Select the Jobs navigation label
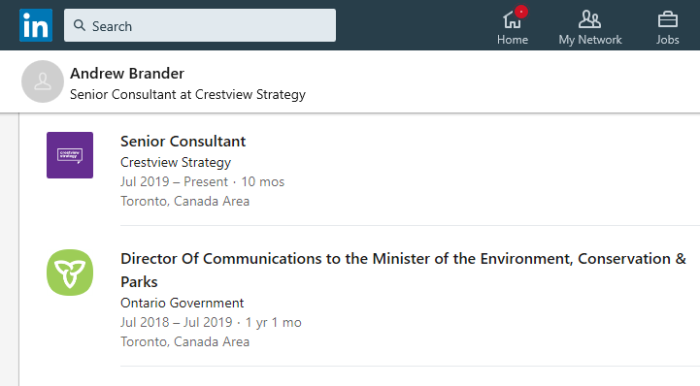This screenshot has height=386, width=700. click(667, 40)
